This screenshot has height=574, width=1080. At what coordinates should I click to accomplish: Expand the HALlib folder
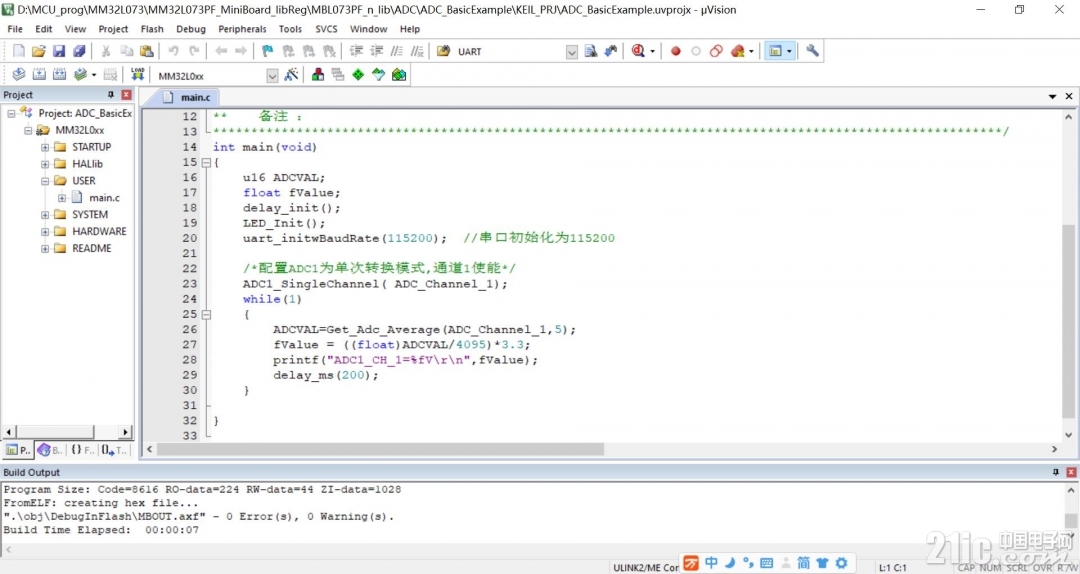(45, 164)
